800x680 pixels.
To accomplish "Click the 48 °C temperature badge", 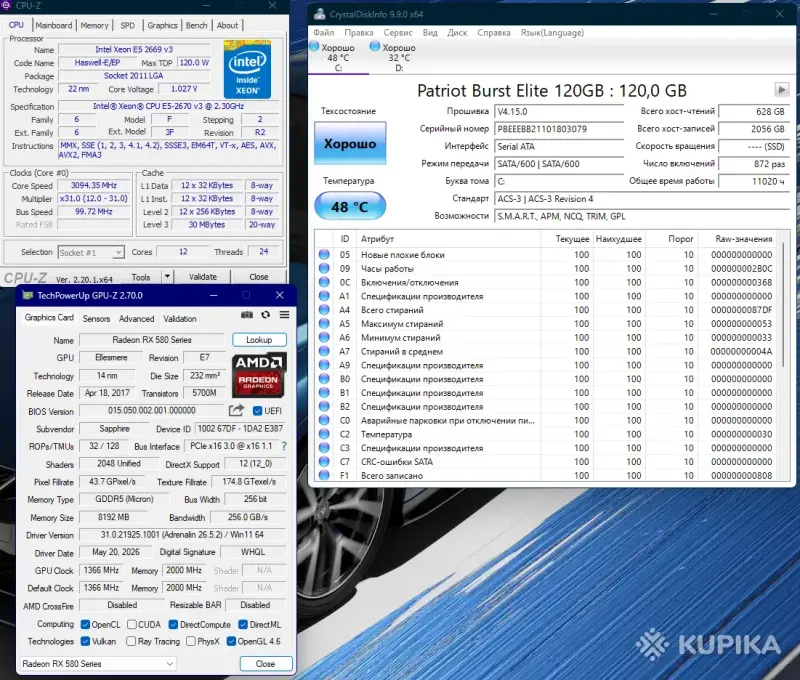I will 350,206.
